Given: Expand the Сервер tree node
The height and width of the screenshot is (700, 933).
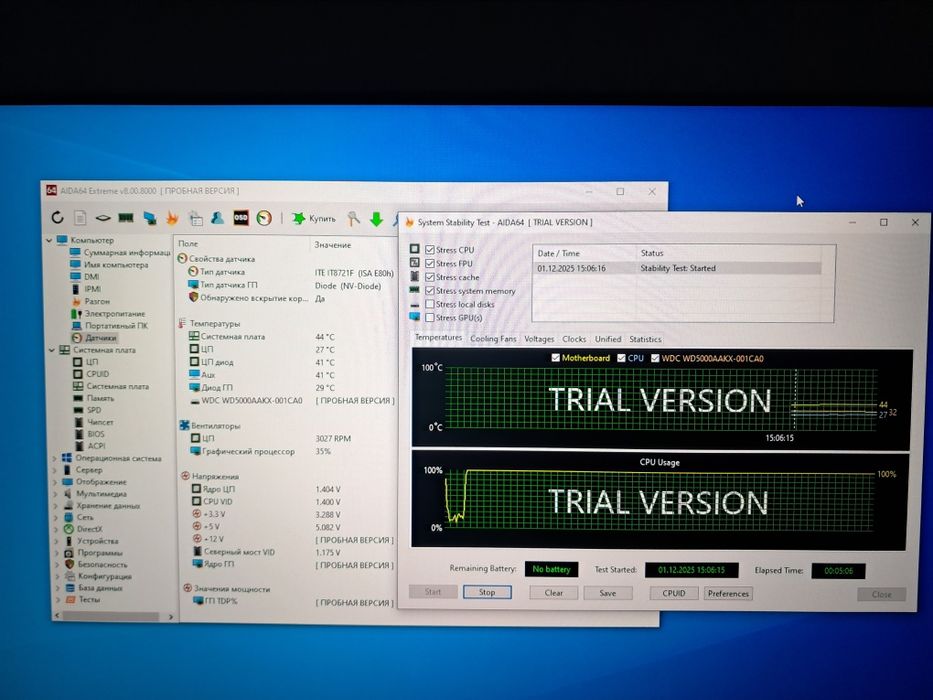Looking at the screenshot, I should click(x=55, y=470).
